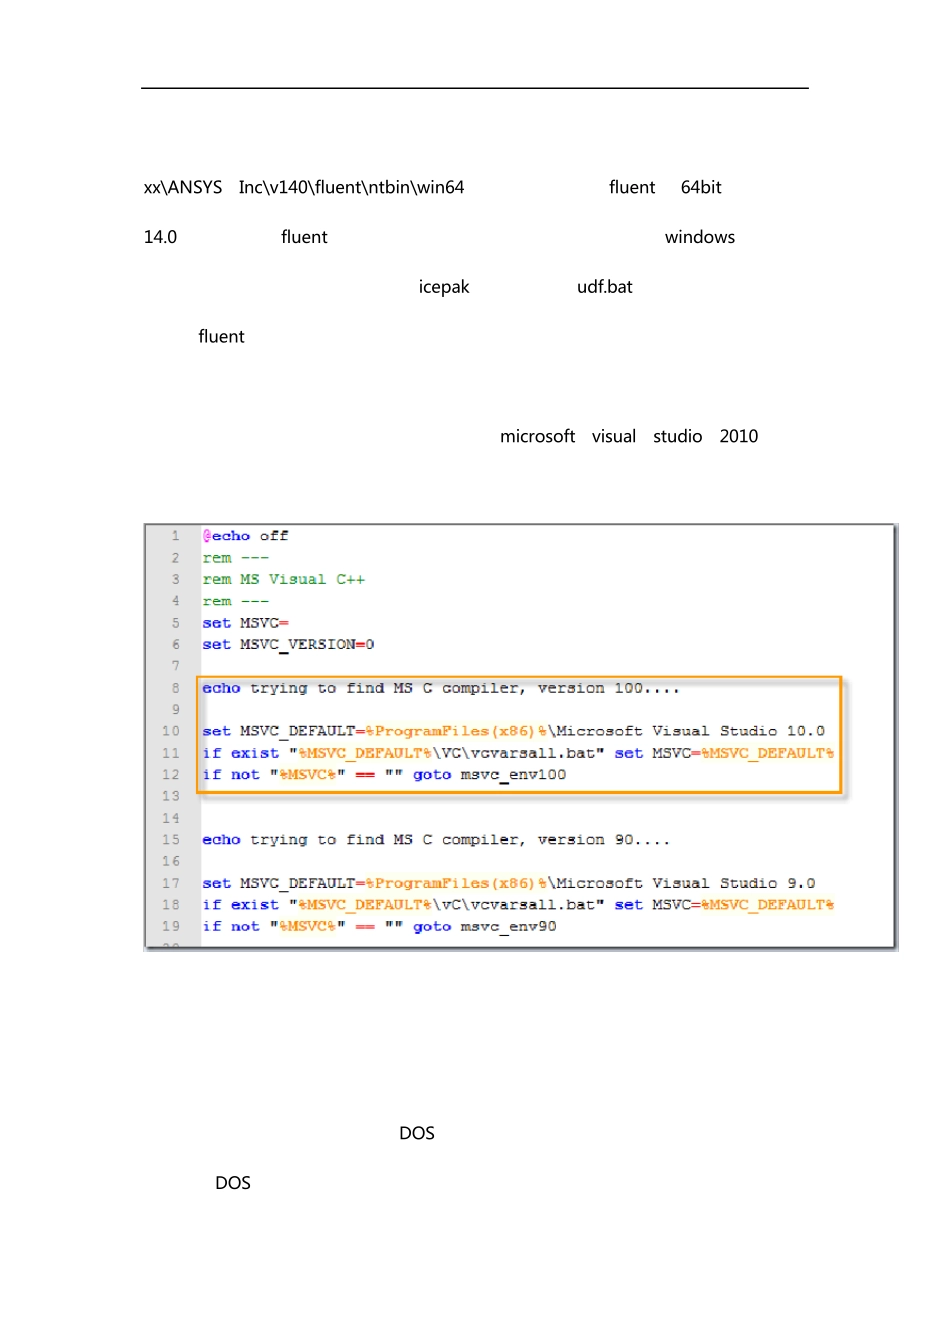Click the standalone word 'fluent' on the fourth paragraph line
This screenshot has width=950, height=1344.
[x=221, y=337]
